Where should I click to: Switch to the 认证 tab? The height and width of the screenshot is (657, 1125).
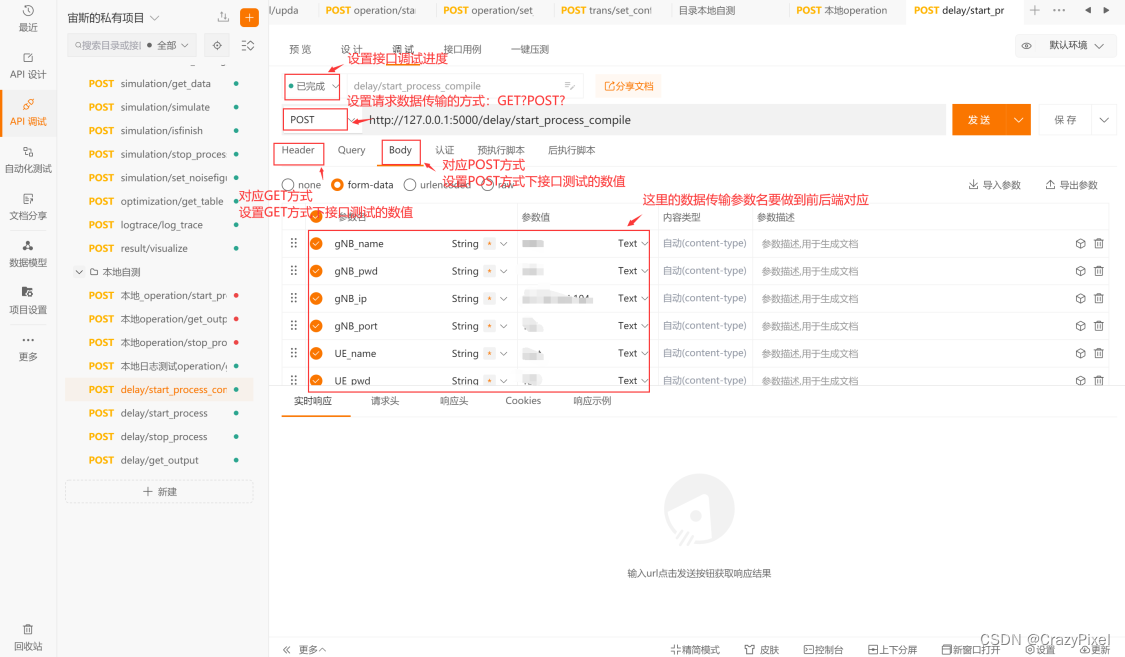click(445, 150)
